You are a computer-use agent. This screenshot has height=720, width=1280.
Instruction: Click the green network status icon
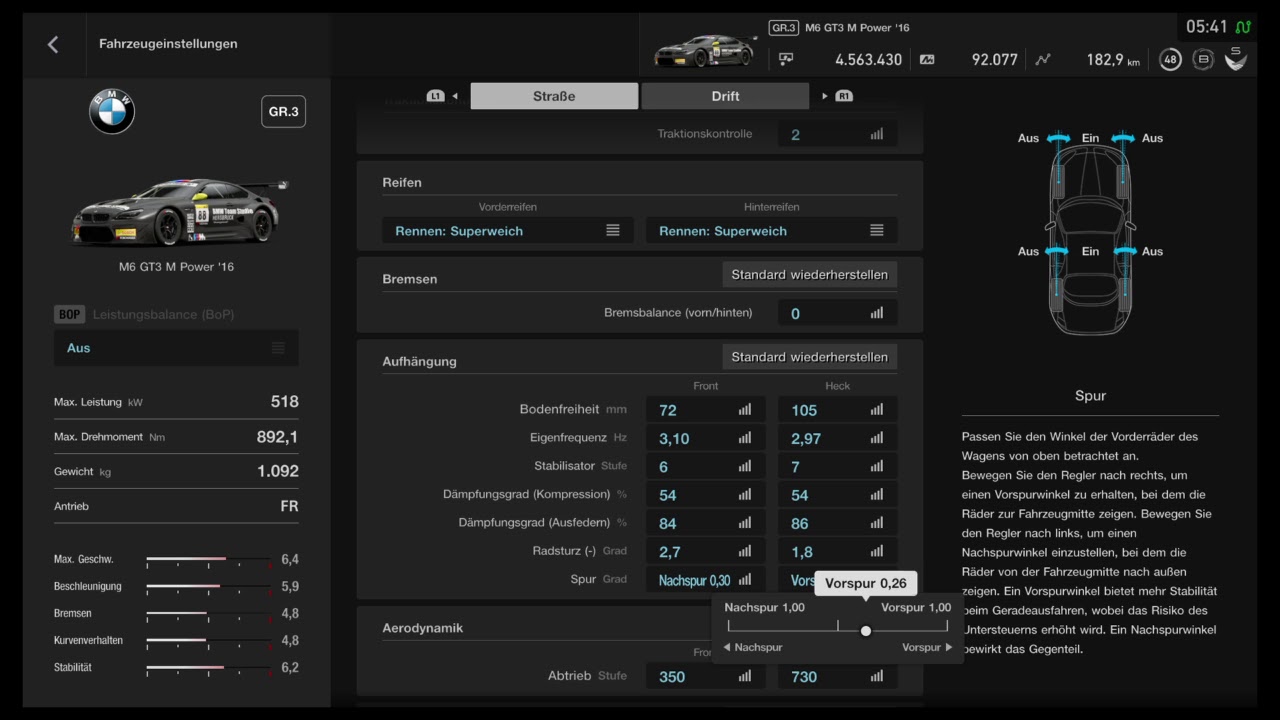click(1244, 27)
